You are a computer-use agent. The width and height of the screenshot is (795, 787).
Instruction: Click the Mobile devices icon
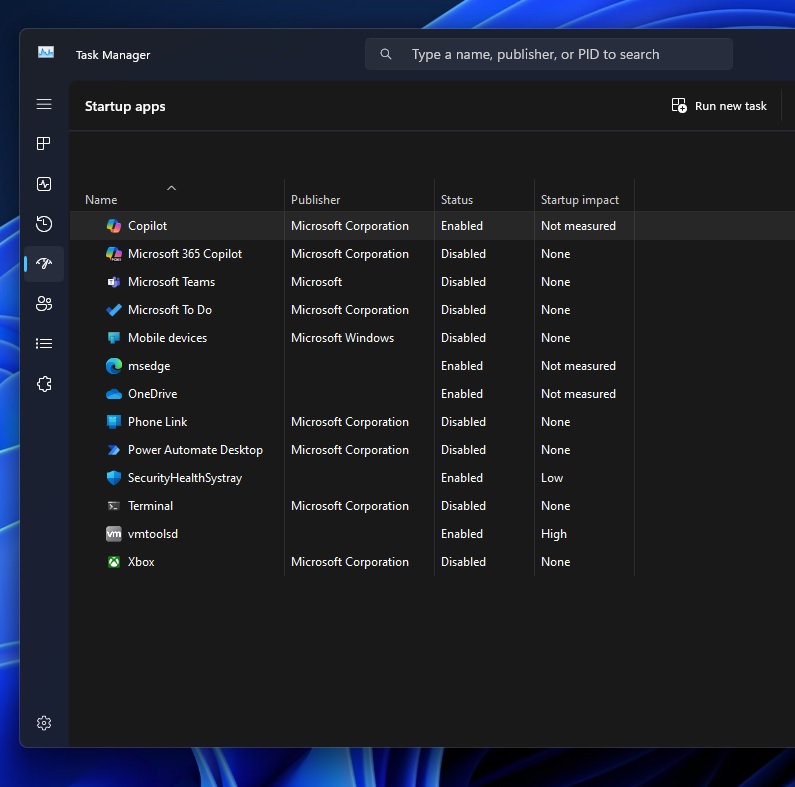[114, 338]
